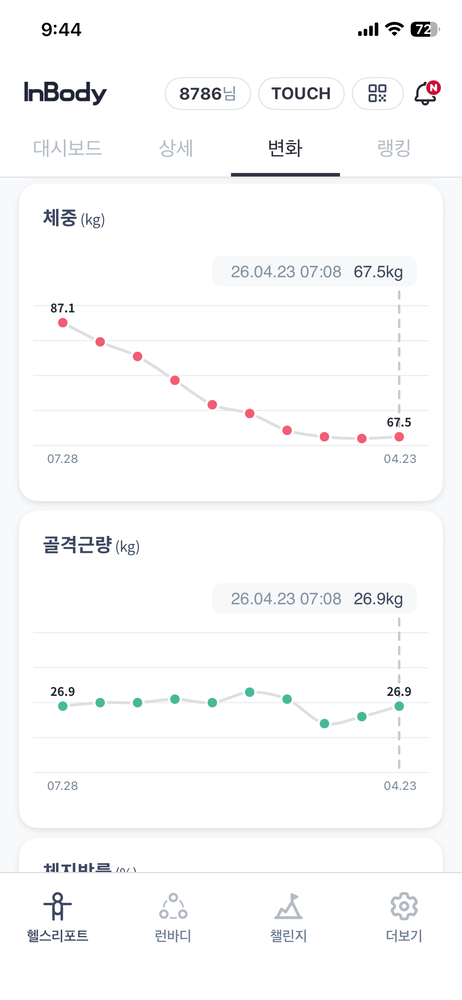Open 헬스리포트 in bottom navigation
This screenshot has height=1000, width=462.
(x=57, y=918)
